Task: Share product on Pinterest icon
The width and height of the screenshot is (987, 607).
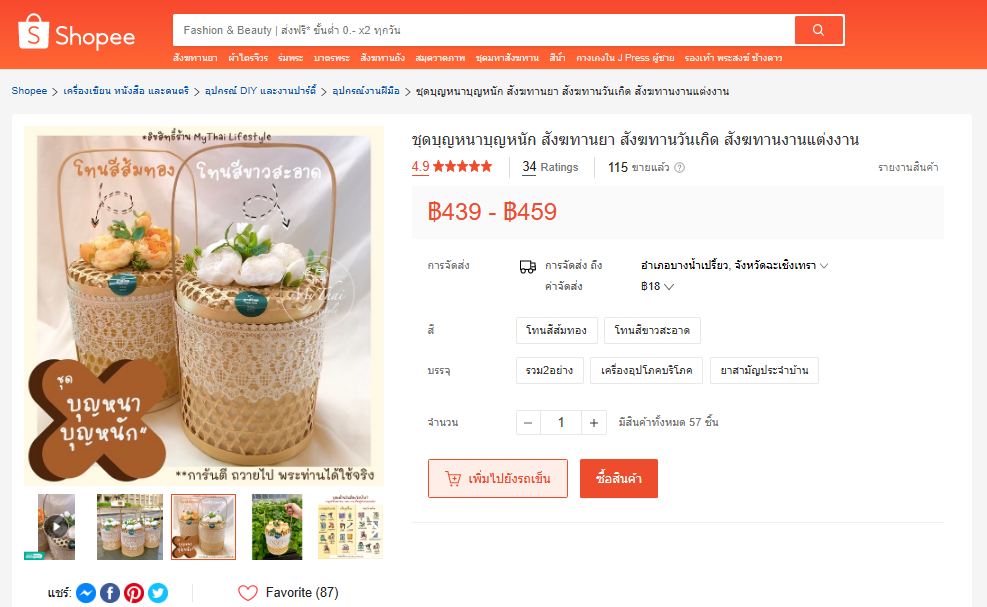Action: (134, 593)
